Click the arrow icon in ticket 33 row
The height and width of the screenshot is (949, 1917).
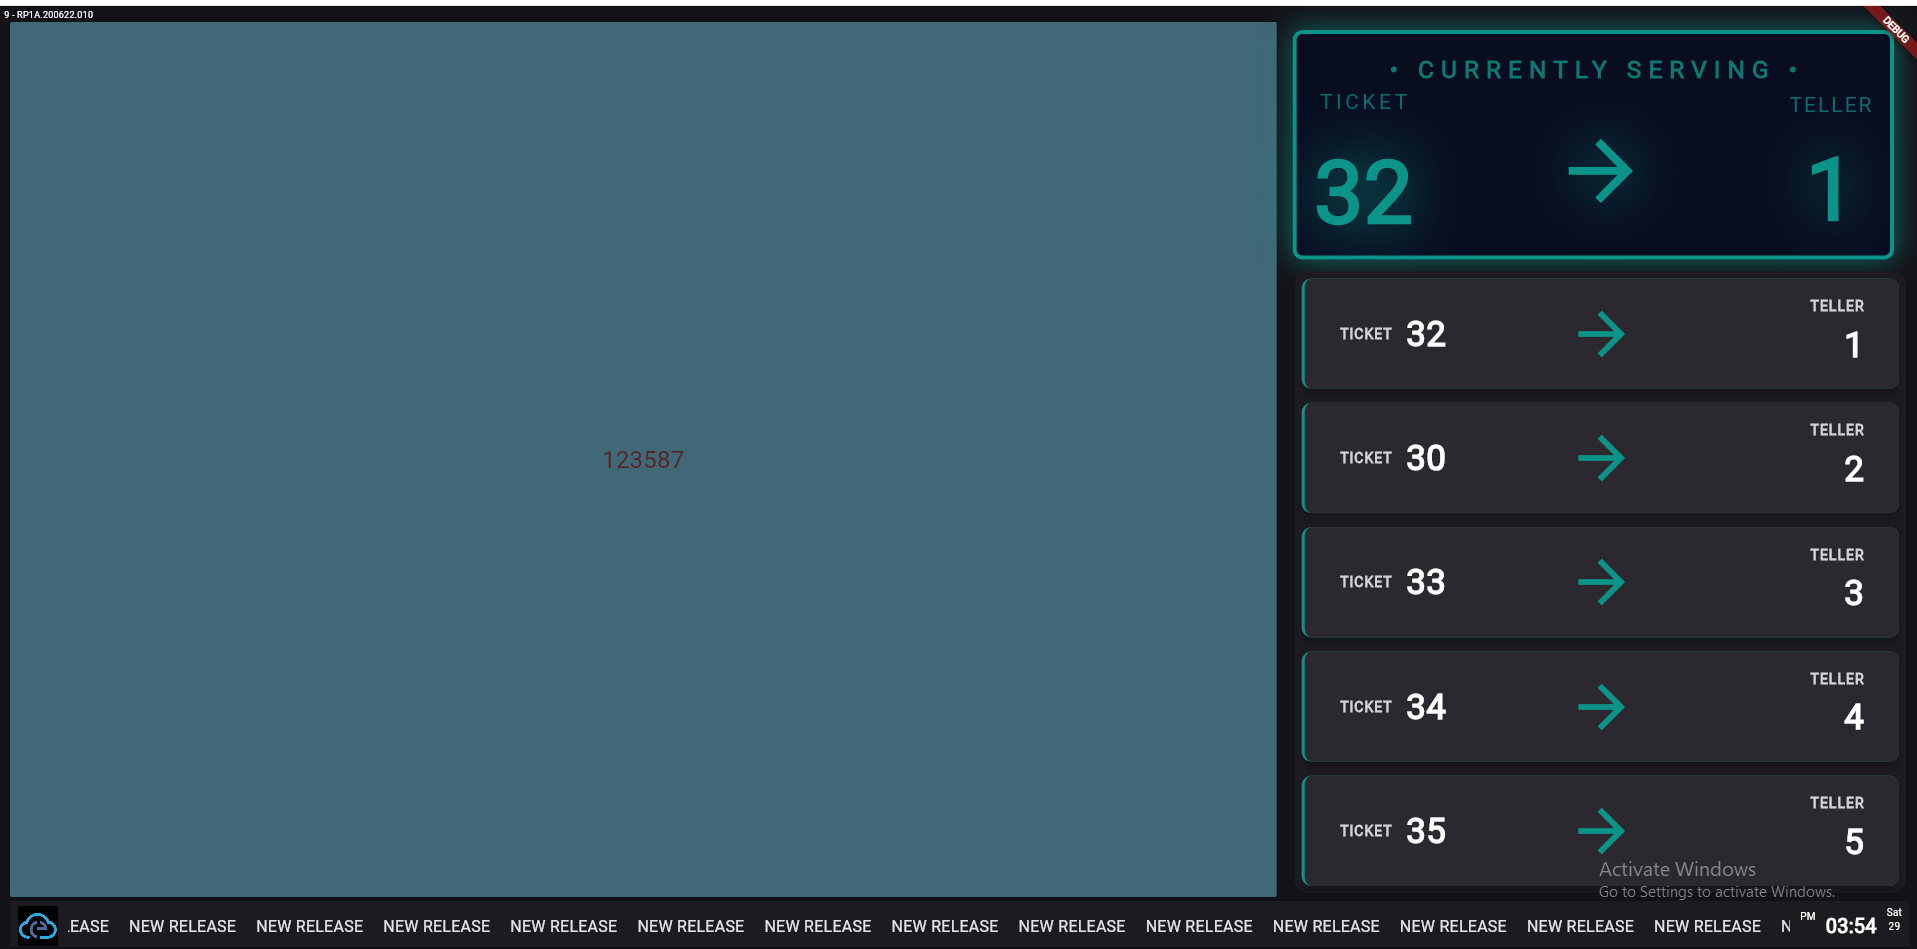click(1601, 582)
